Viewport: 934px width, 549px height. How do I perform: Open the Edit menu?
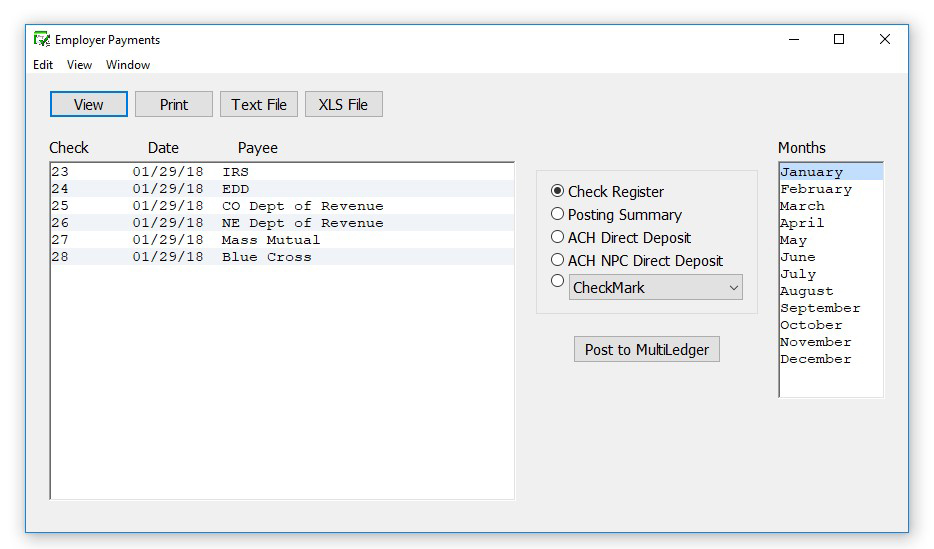43,65
